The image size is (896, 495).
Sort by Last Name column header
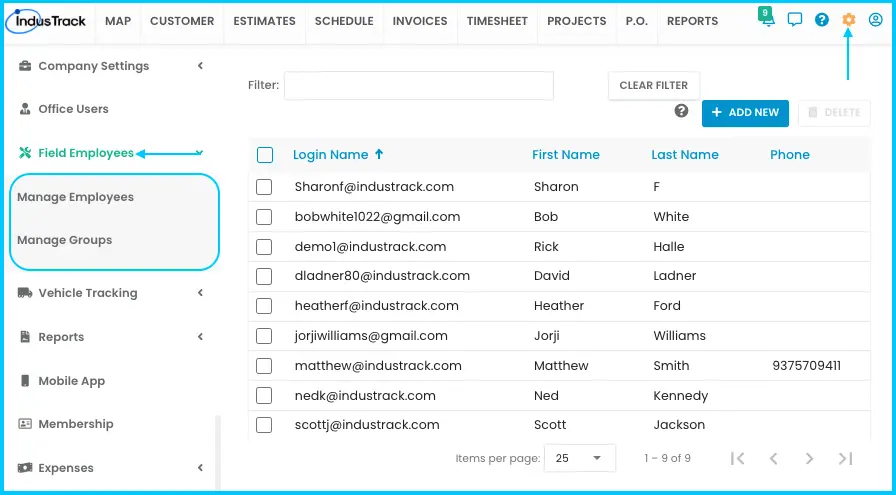tap(685, 154)
